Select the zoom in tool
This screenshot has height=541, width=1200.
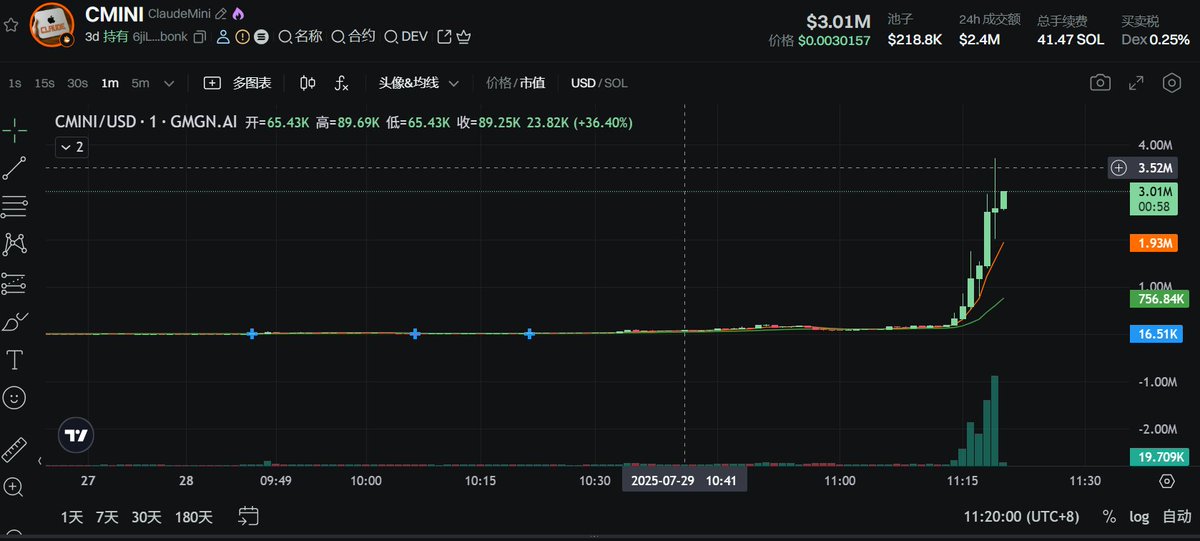click(14, 487)
